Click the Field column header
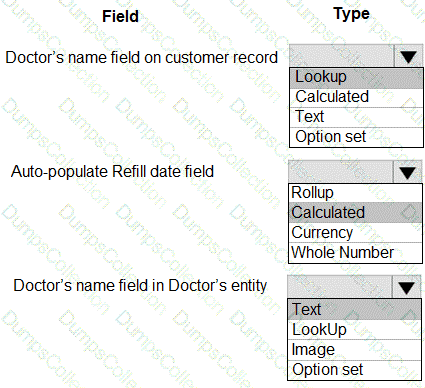The width and height of the screenshot is (425, 388). (120, 16)
